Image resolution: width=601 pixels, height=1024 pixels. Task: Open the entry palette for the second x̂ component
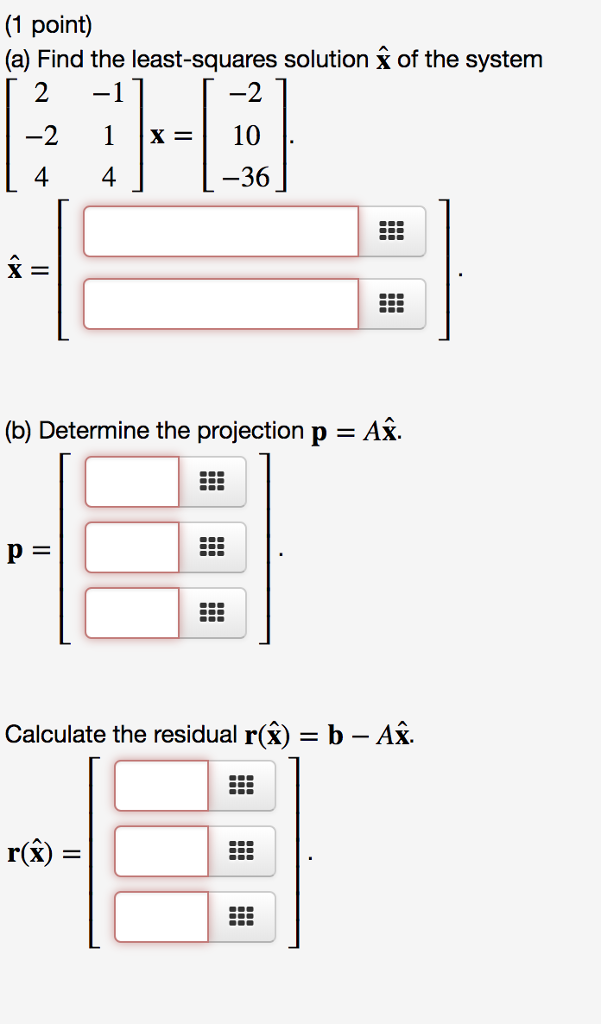pyautogui.click(x=391, y=303)
